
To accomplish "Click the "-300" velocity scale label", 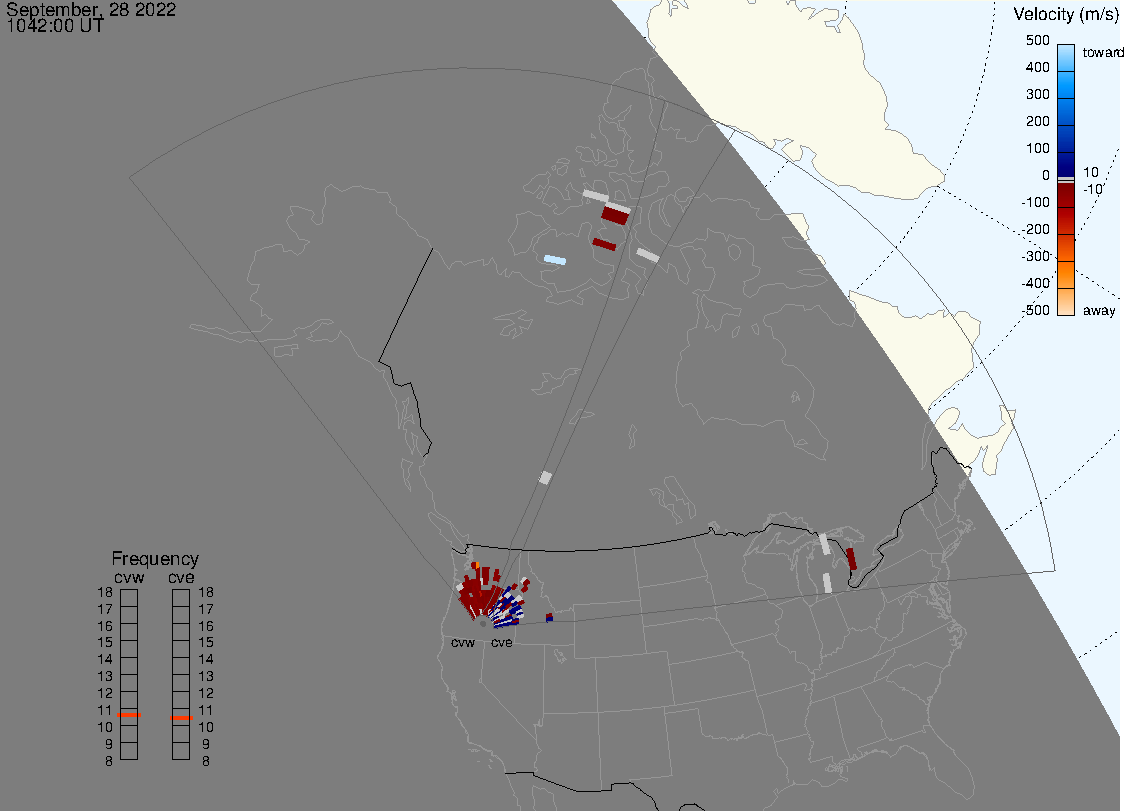I will pyautogui.click(x=1035, y=256).
